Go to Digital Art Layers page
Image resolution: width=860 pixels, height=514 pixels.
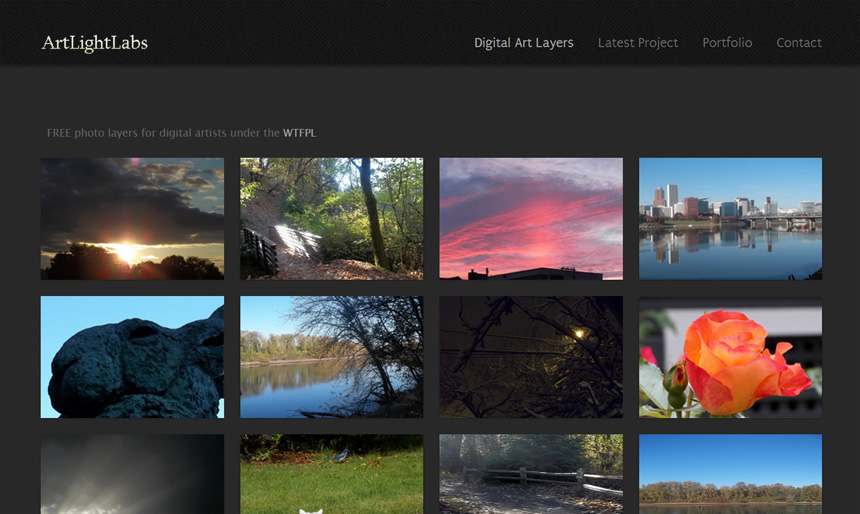coord(524,43)
